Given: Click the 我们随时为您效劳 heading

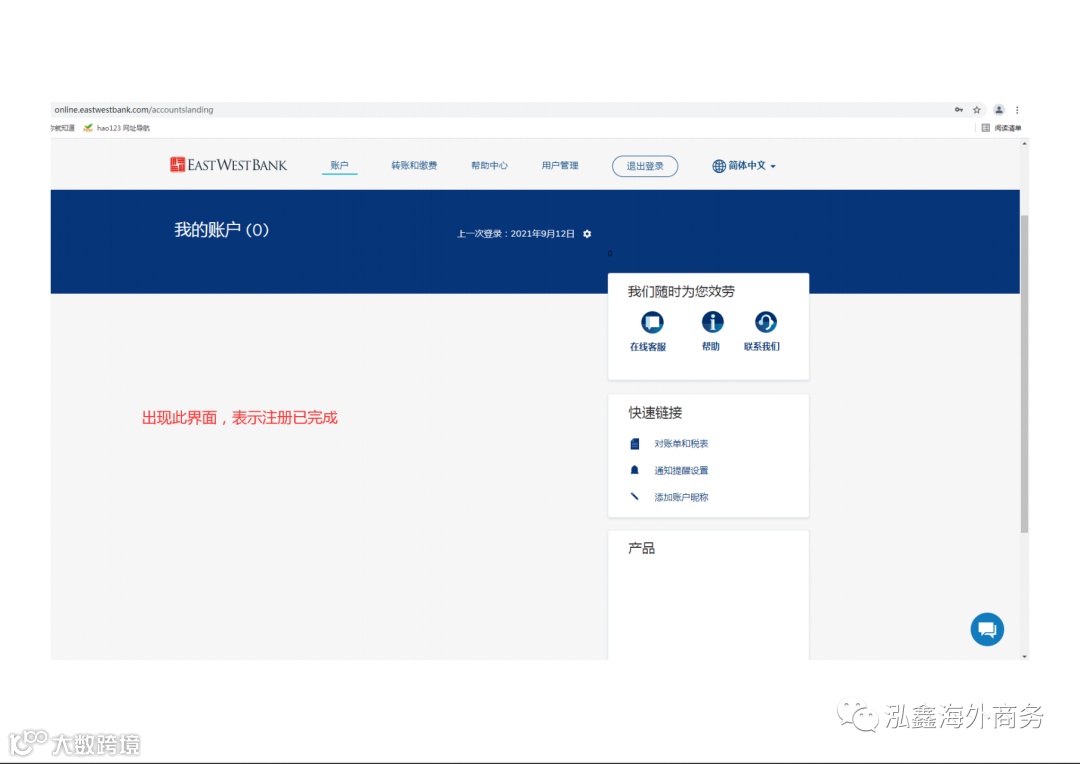Looking at the screenshot, I should pos(681,291).
